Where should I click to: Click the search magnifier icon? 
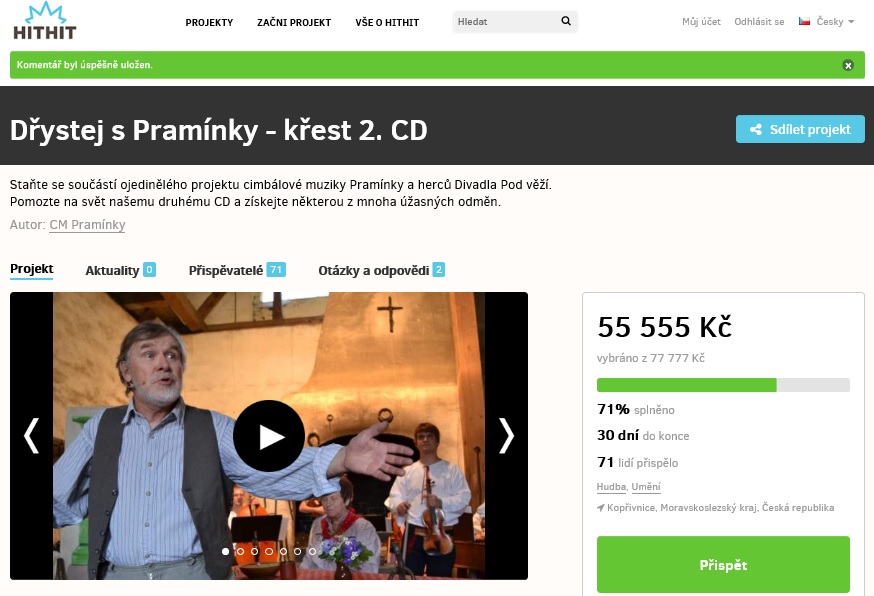[566, 21]
